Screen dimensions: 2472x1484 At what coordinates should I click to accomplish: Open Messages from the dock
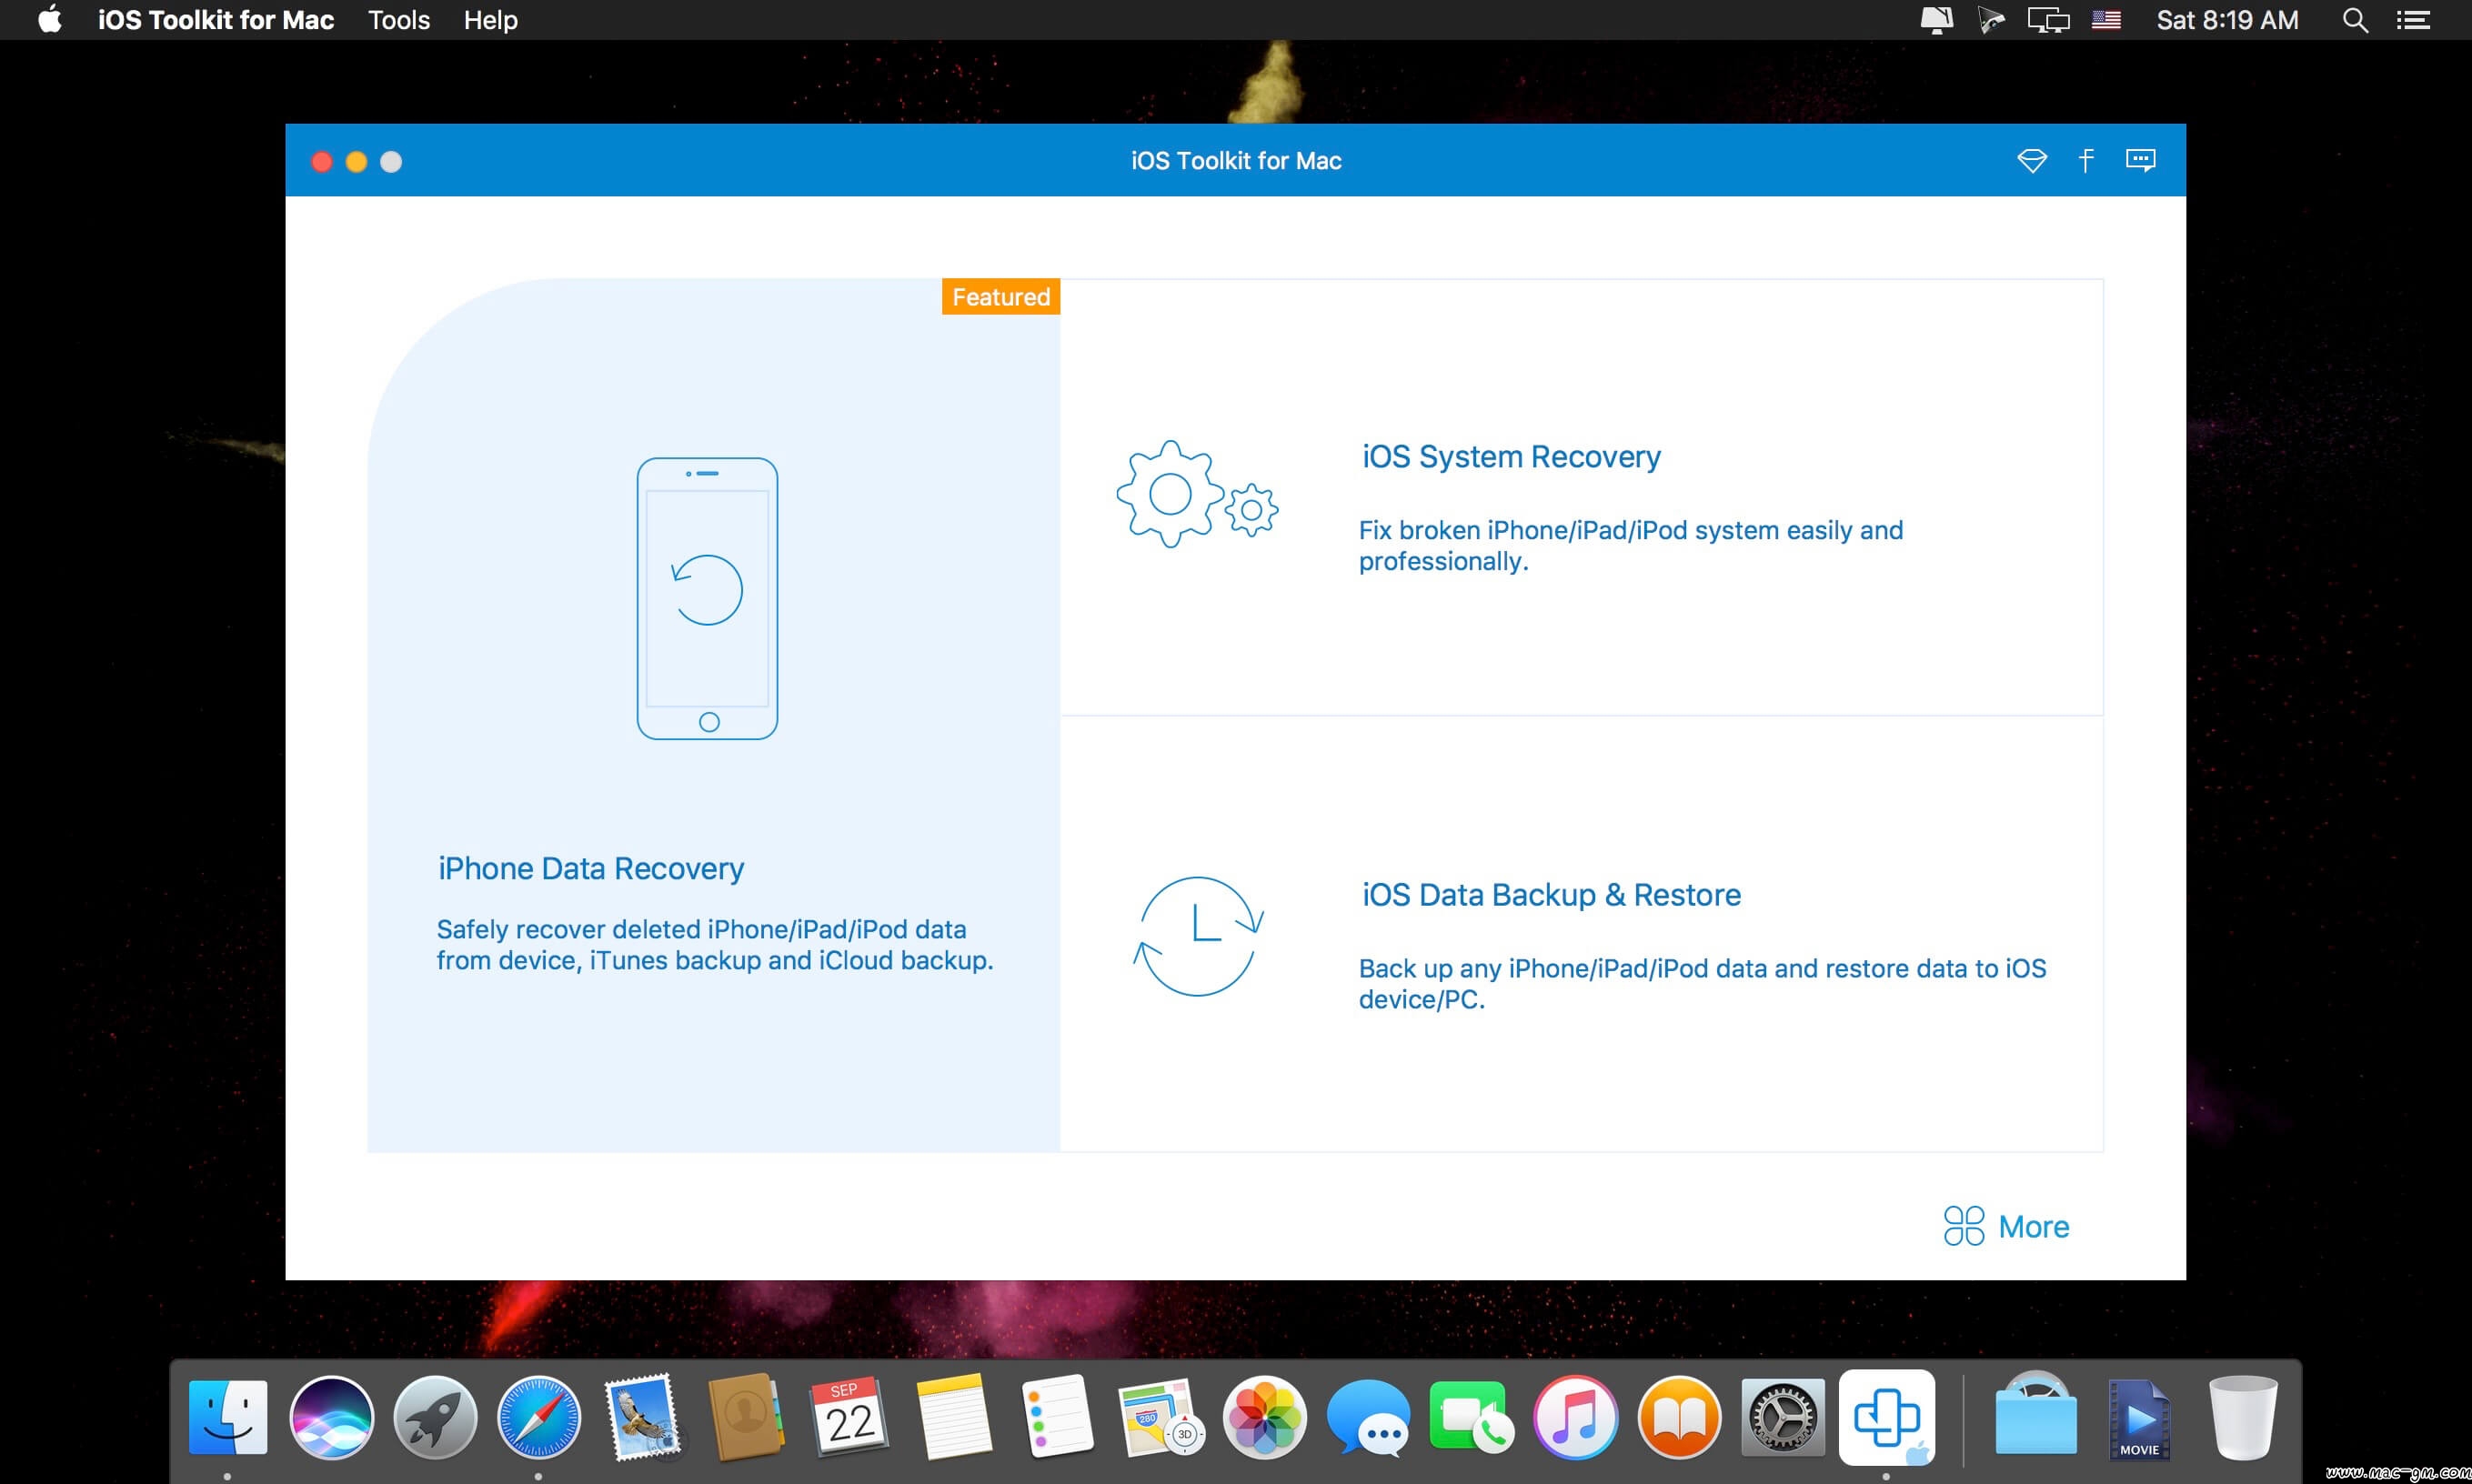(x=1368, y=1417)
